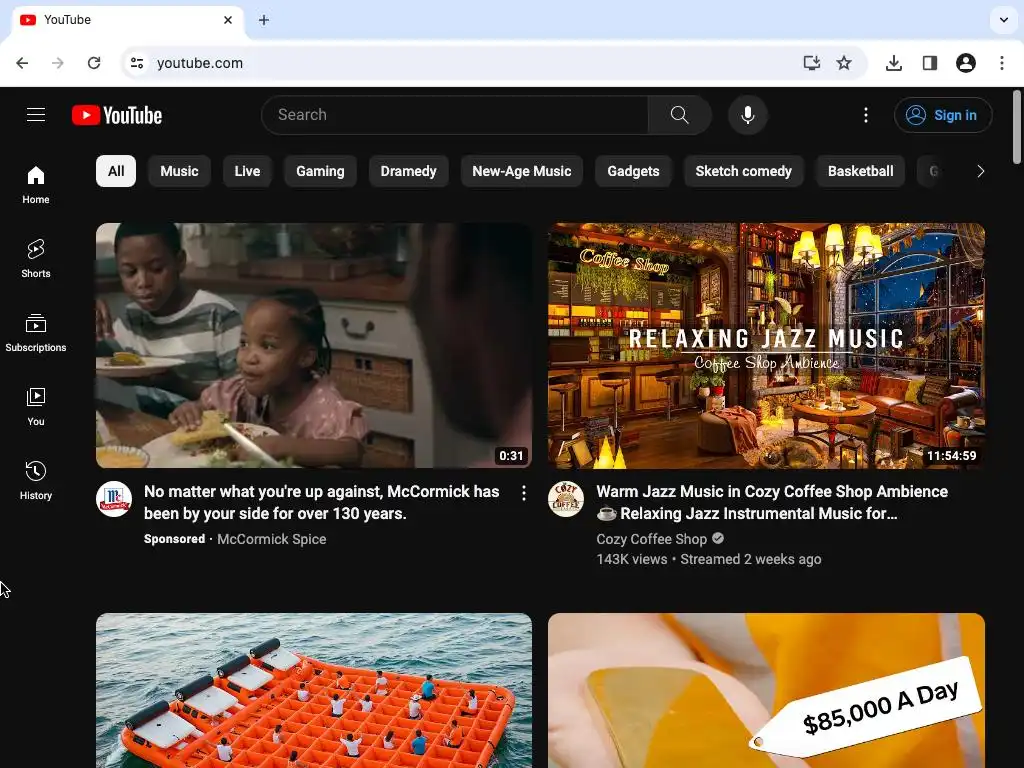Open McCormick Spice sponsor link
Image resolution: width=1024 pixels, height=768 pixels.
click(x=272, y=539)
